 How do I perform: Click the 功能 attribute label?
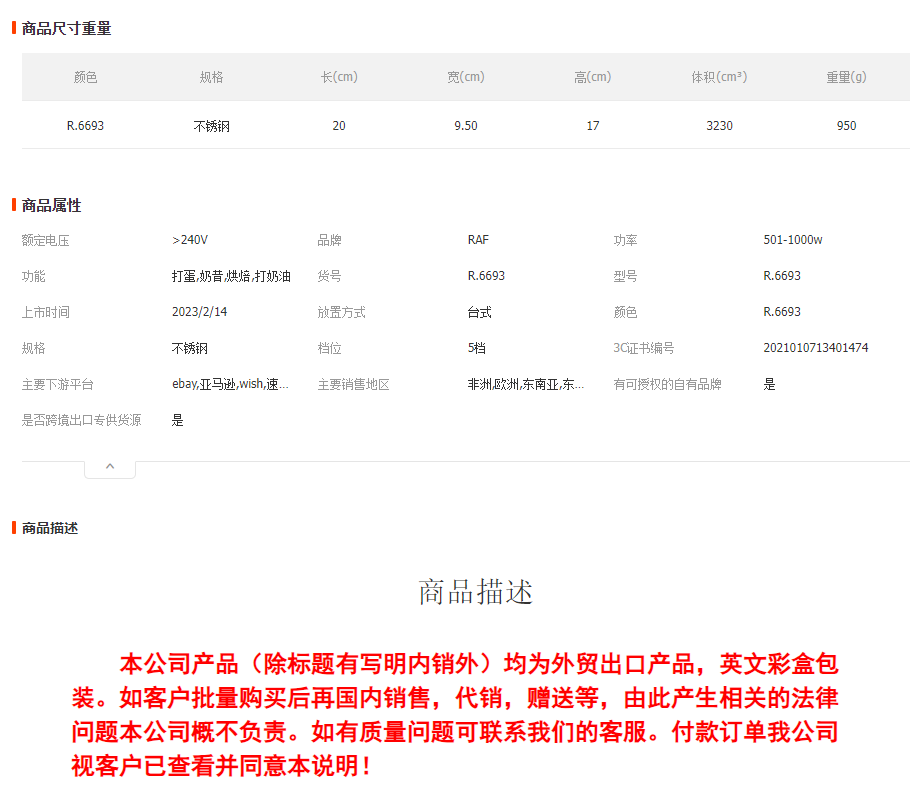click(33, 276)
